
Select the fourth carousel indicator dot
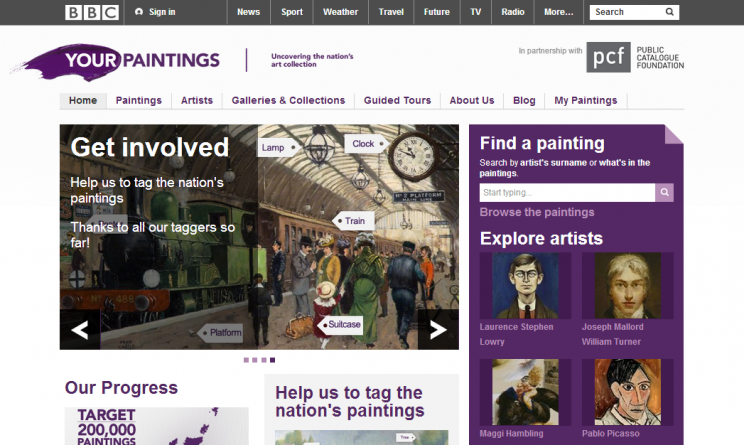(x=272, y=360)
